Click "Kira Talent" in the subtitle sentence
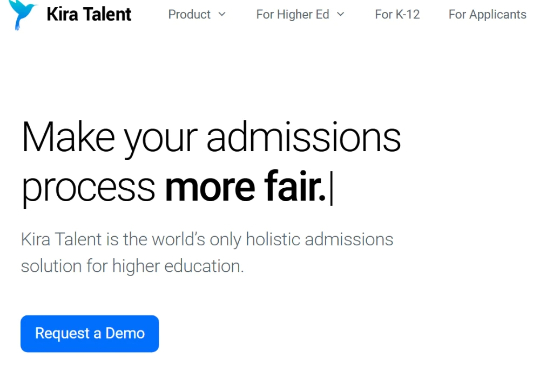Image resolution: width=540 pixels, height=372 pixels. click(x=61, y=239)
